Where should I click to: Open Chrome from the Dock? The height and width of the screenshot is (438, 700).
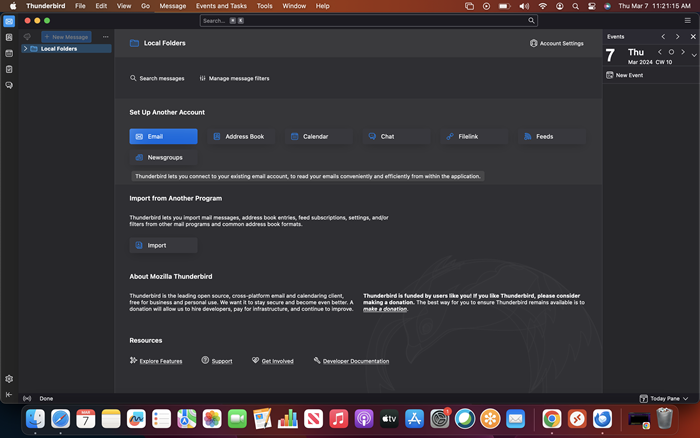(x=552, y=419)
